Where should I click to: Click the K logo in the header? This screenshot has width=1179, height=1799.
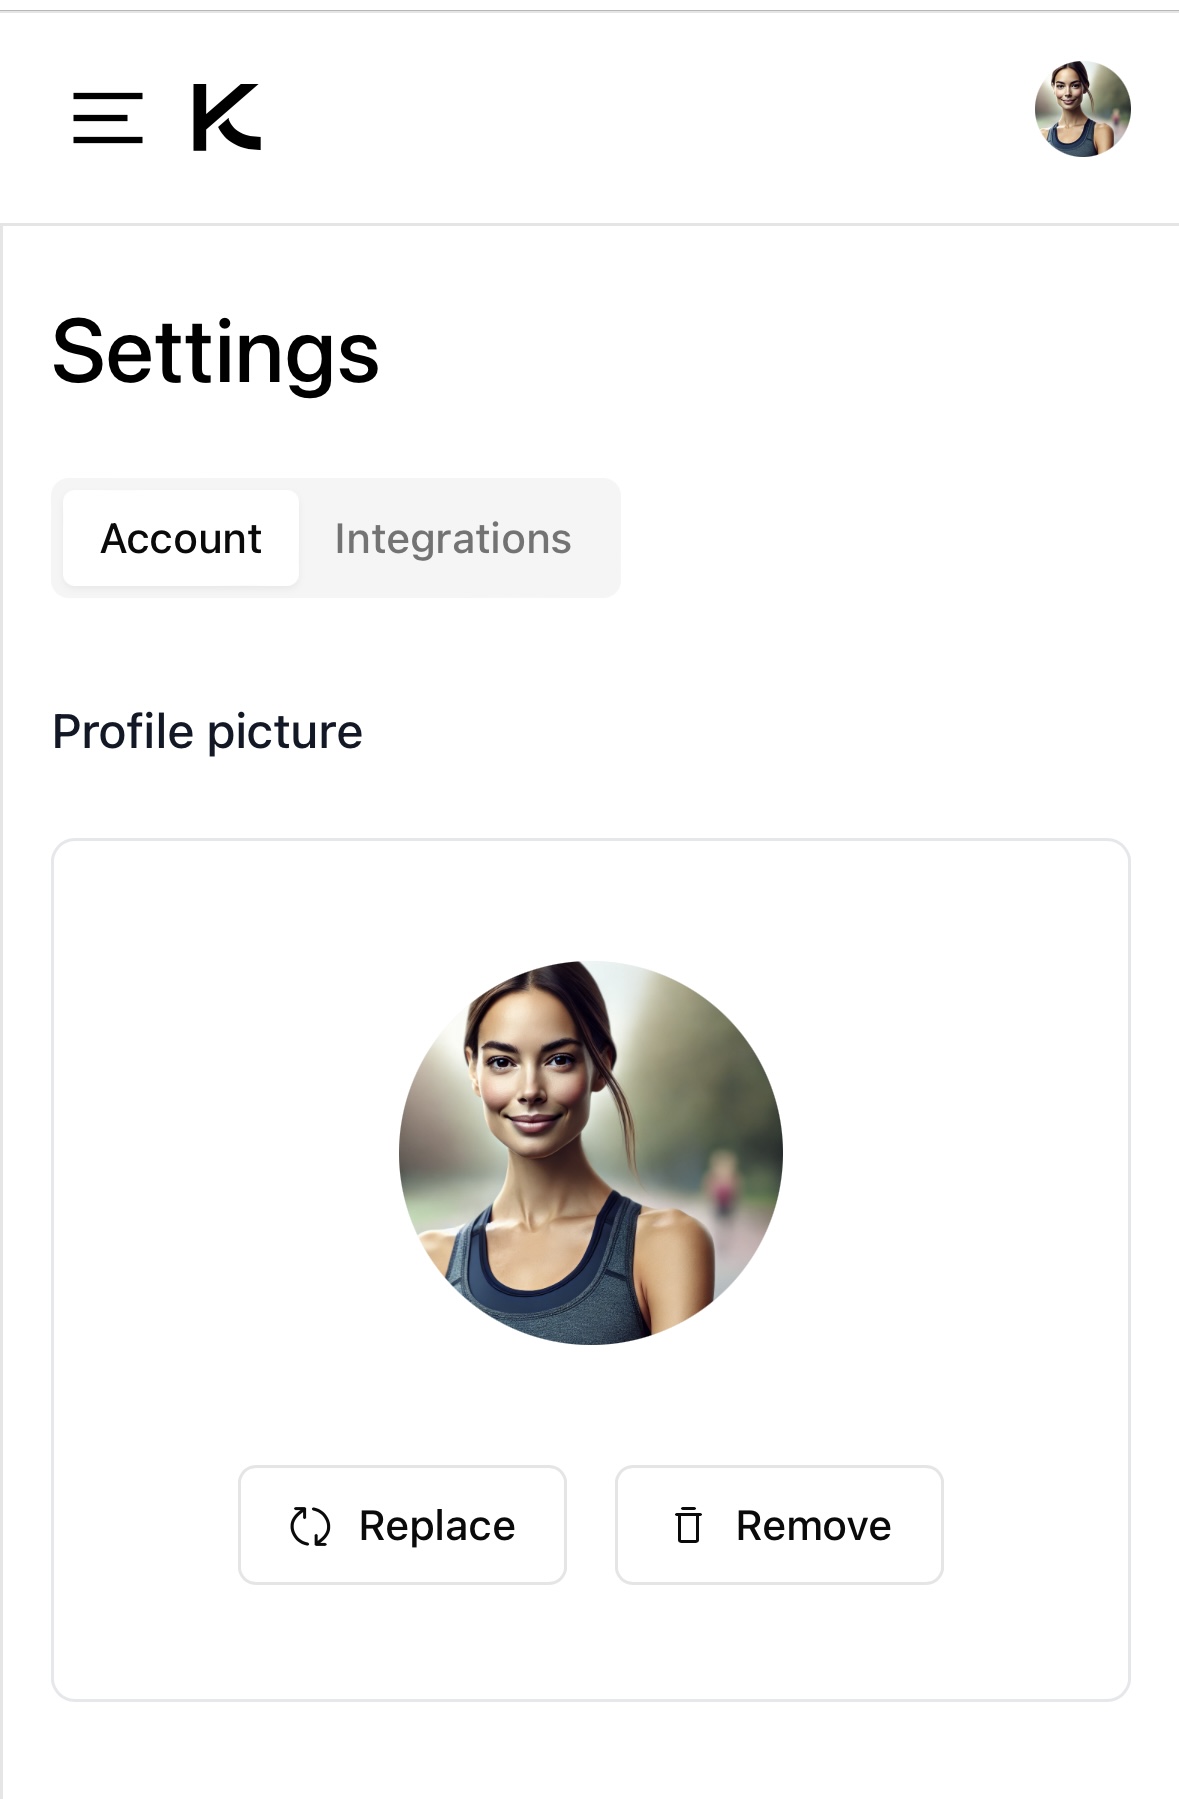click(226, 118)
